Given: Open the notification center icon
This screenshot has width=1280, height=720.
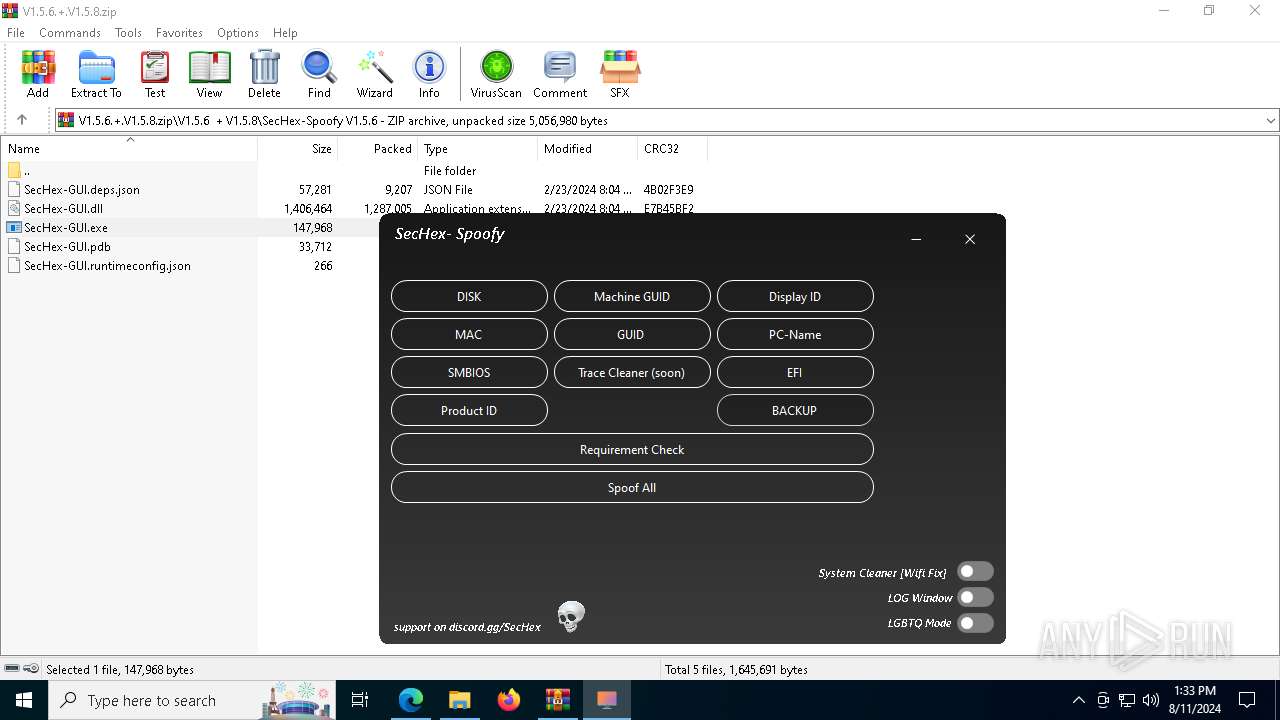Looking at the screenshot, I should 1247,700.
